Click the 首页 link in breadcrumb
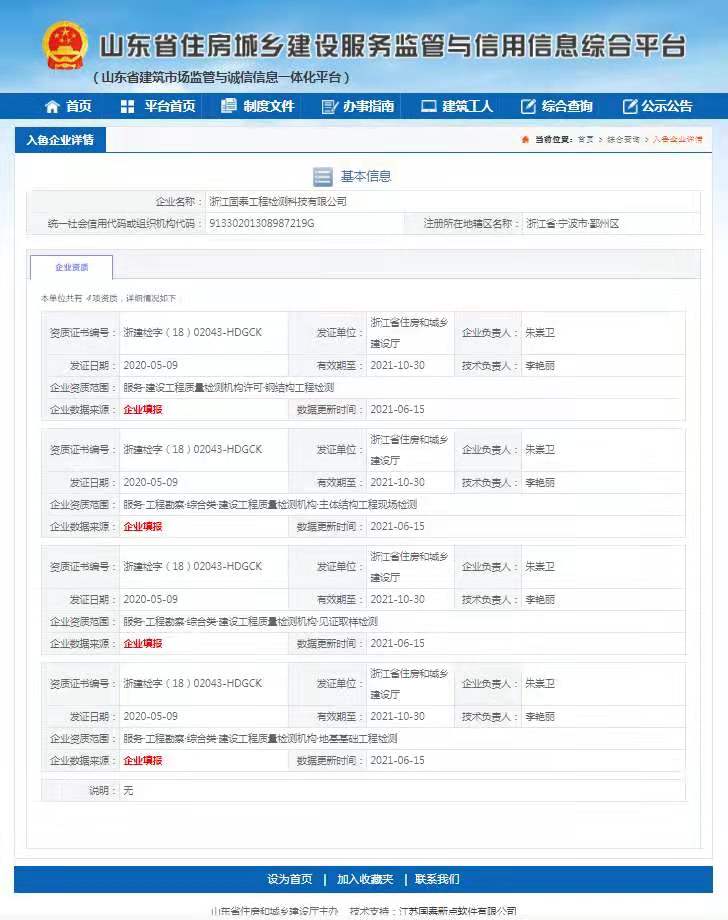 point(585,140)
